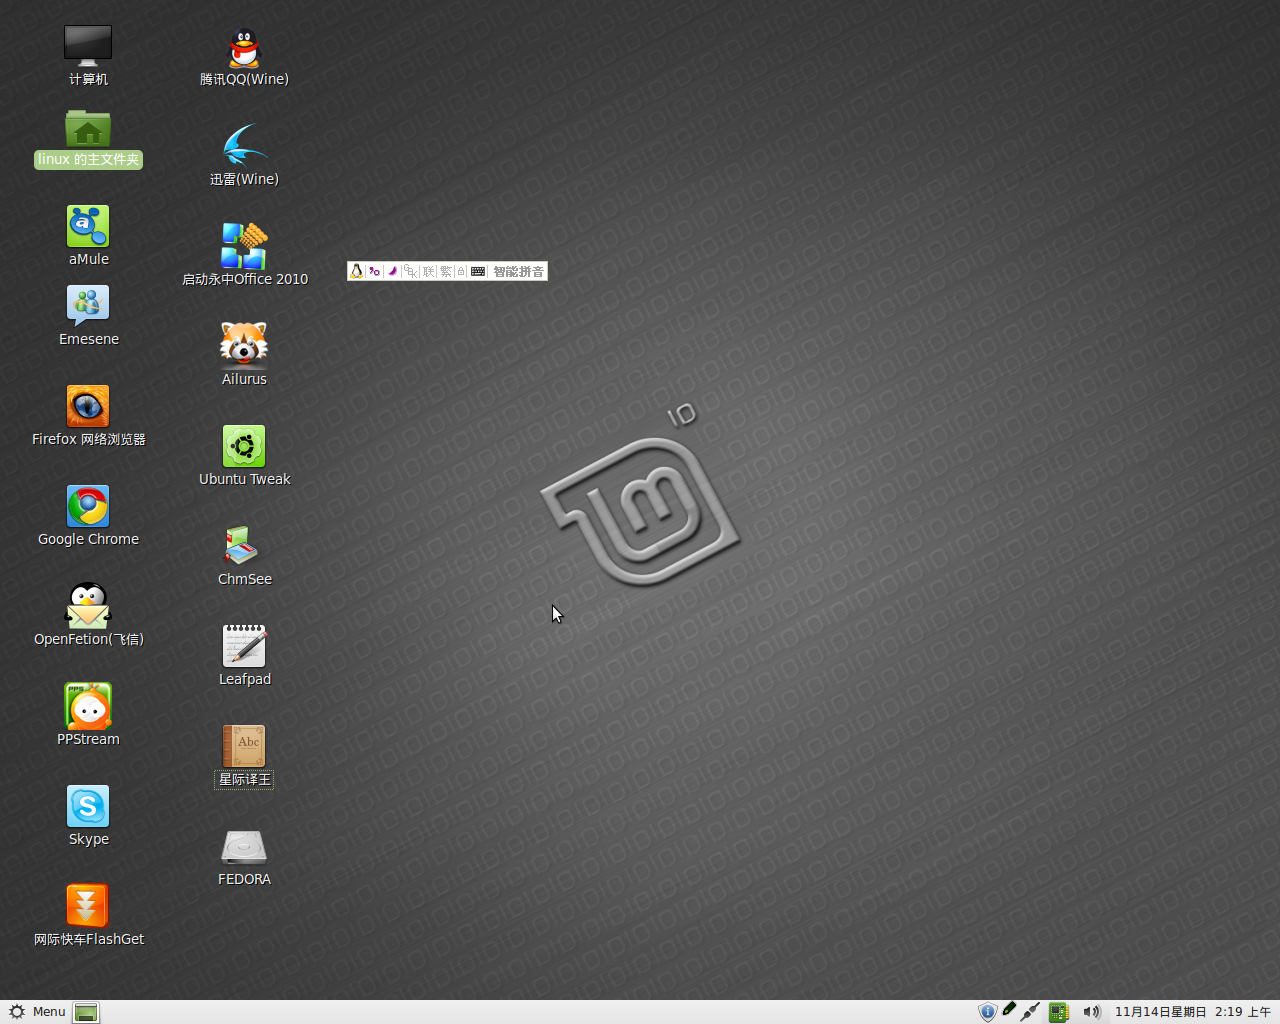The height and width of the screenshot is (1024, 1280).
Task: Open the network connection tray icon
Action: click(1031, 1012)
